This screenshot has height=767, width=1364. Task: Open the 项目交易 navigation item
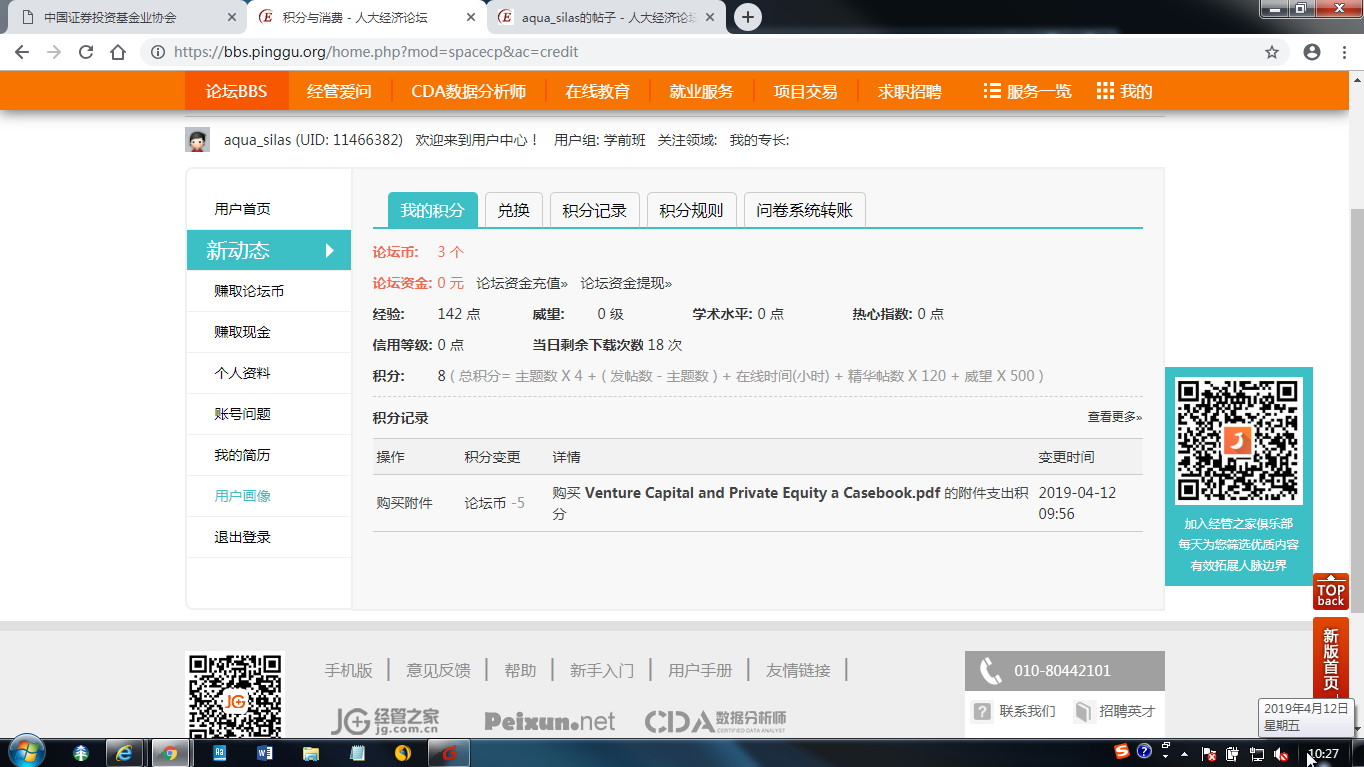click(805, 91)
